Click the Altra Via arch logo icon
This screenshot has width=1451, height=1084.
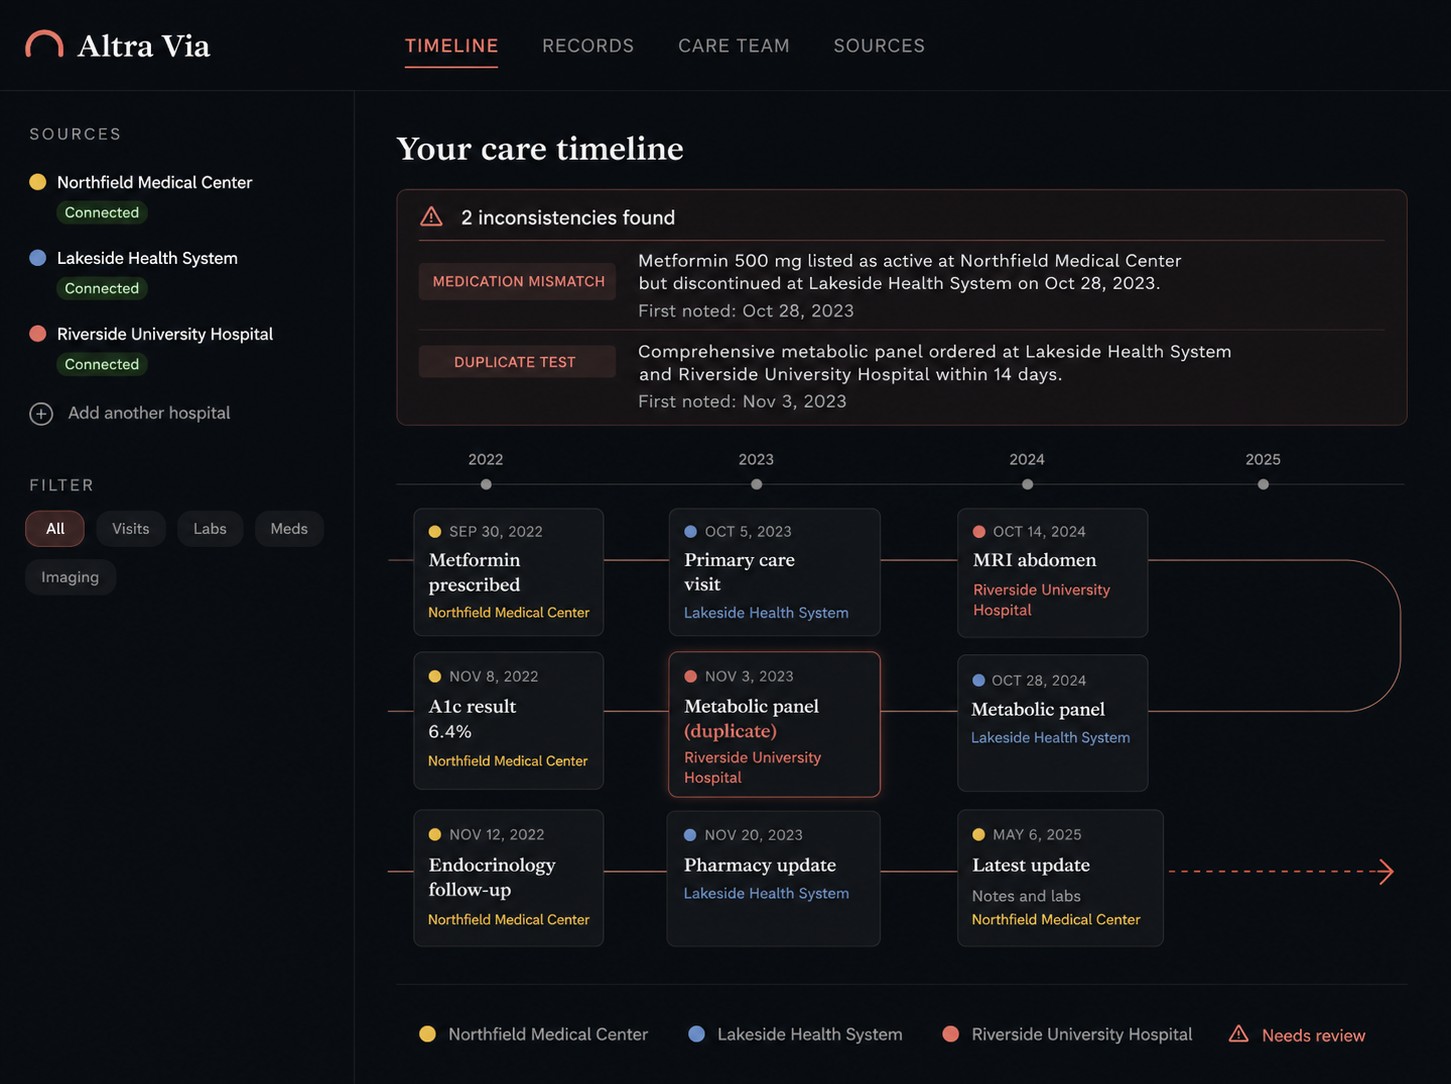[x=44, y=44]
